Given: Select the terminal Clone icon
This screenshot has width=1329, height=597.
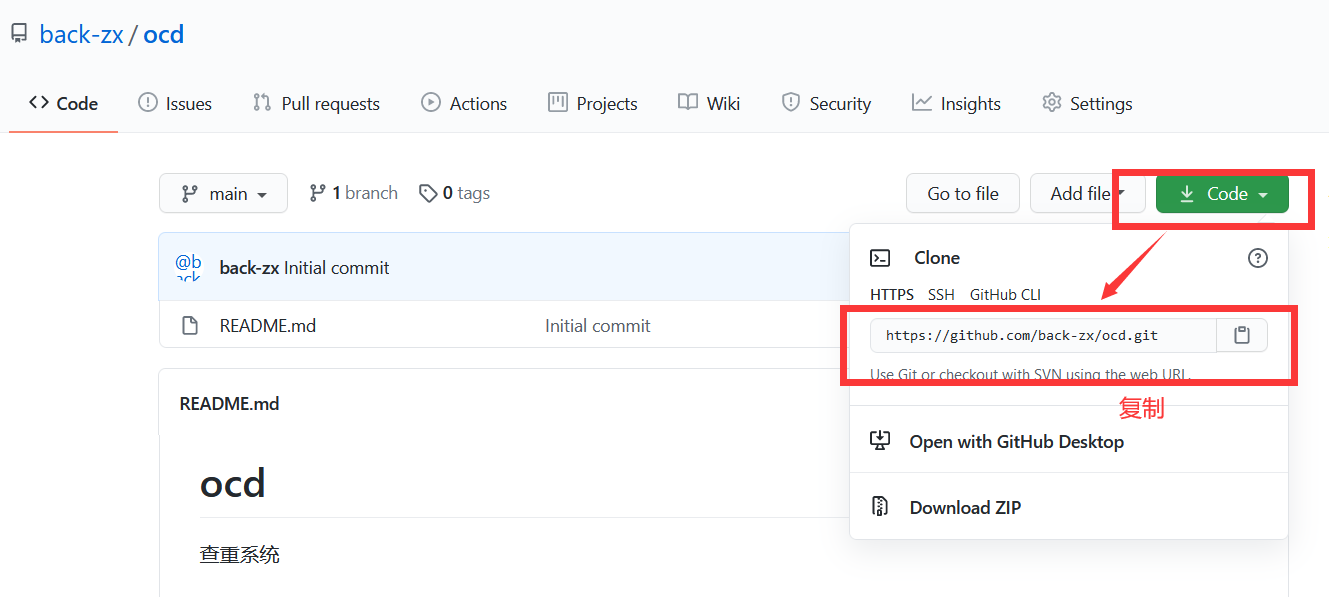Looking at the screenshot, I should 880,258.
